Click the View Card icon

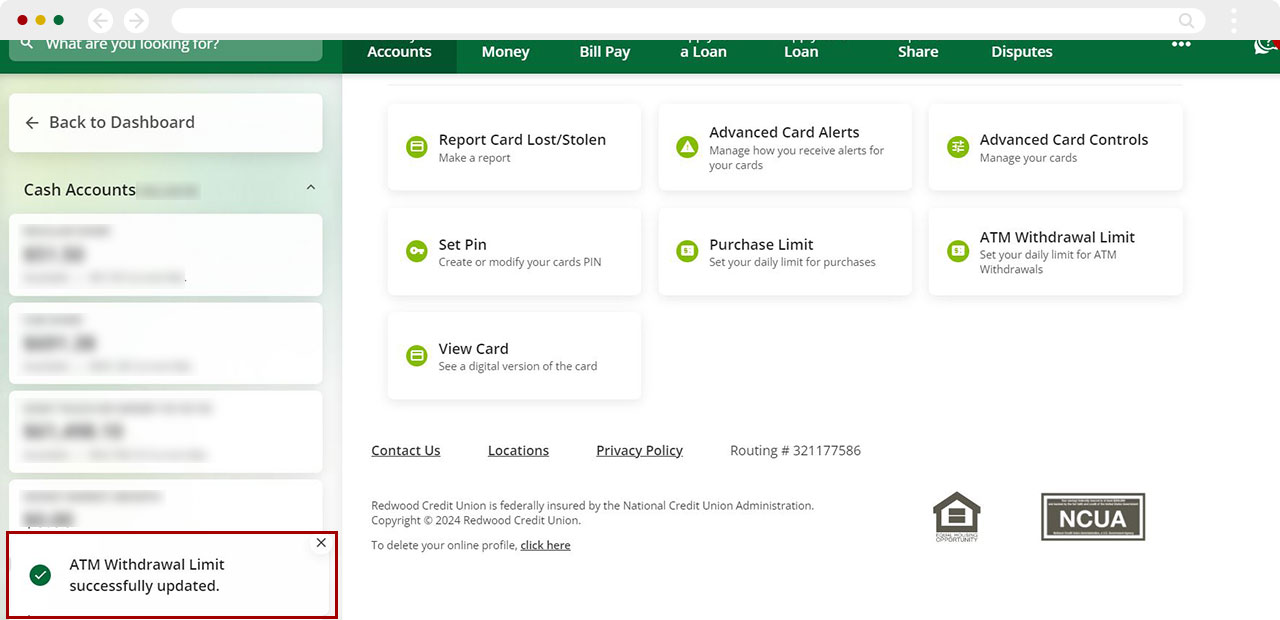click(x=416, y=356)
